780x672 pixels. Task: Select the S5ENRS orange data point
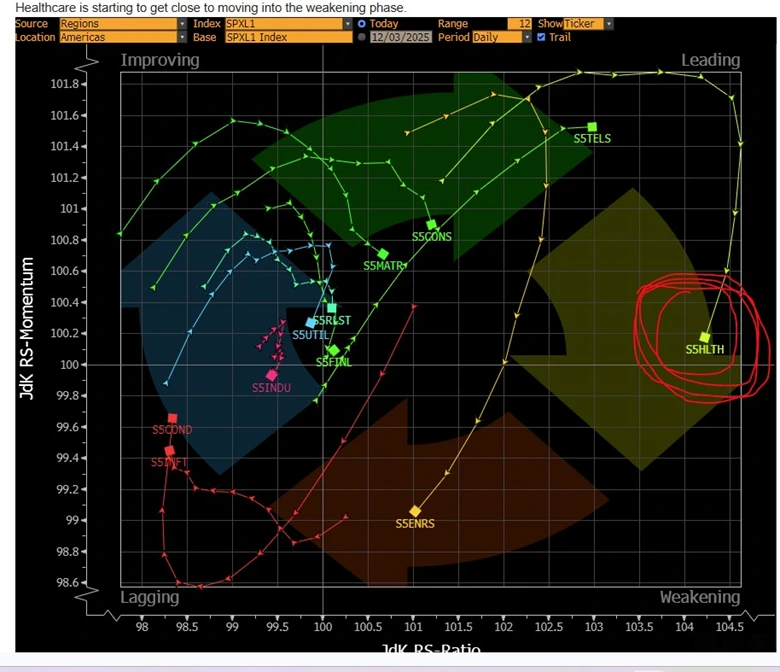click(x=415, y=511)
